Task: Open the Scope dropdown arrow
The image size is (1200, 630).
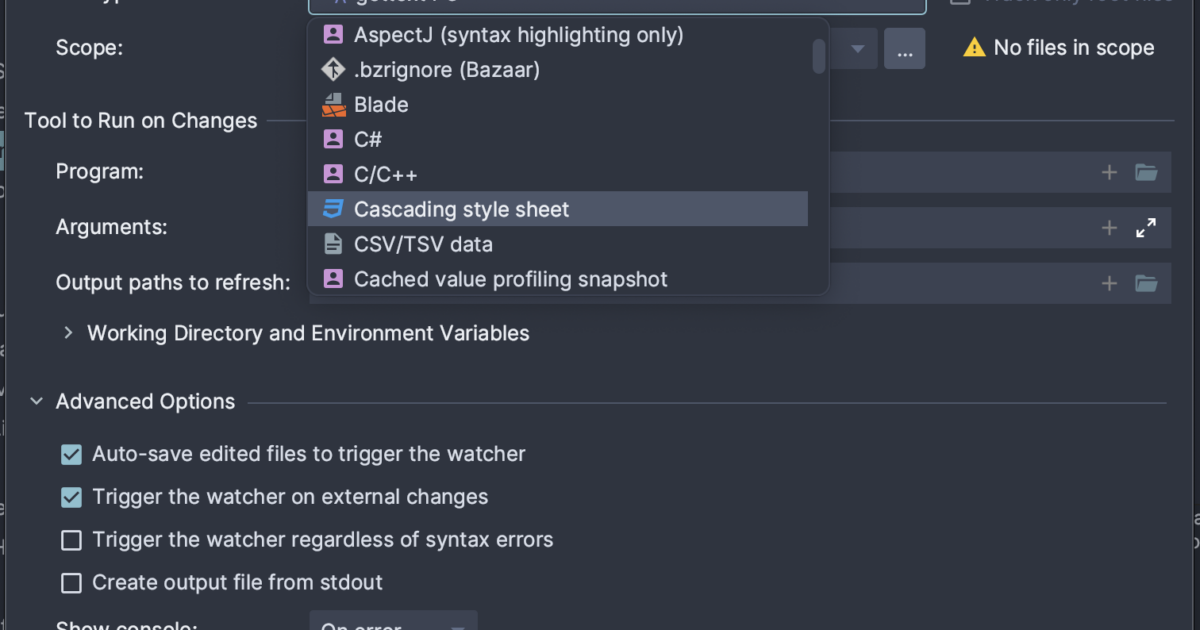Action: point(857,48)
